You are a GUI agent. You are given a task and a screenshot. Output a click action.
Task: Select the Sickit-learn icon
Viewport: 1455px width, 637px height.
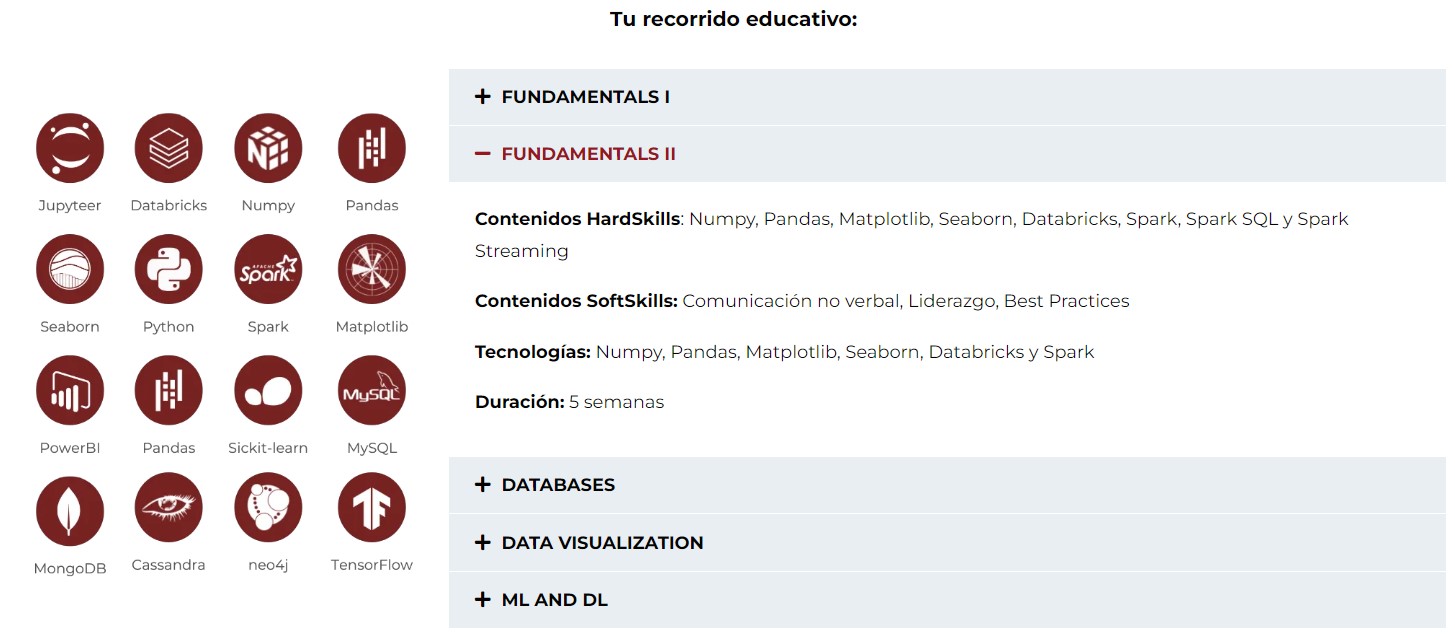click(x=268, y=390)
